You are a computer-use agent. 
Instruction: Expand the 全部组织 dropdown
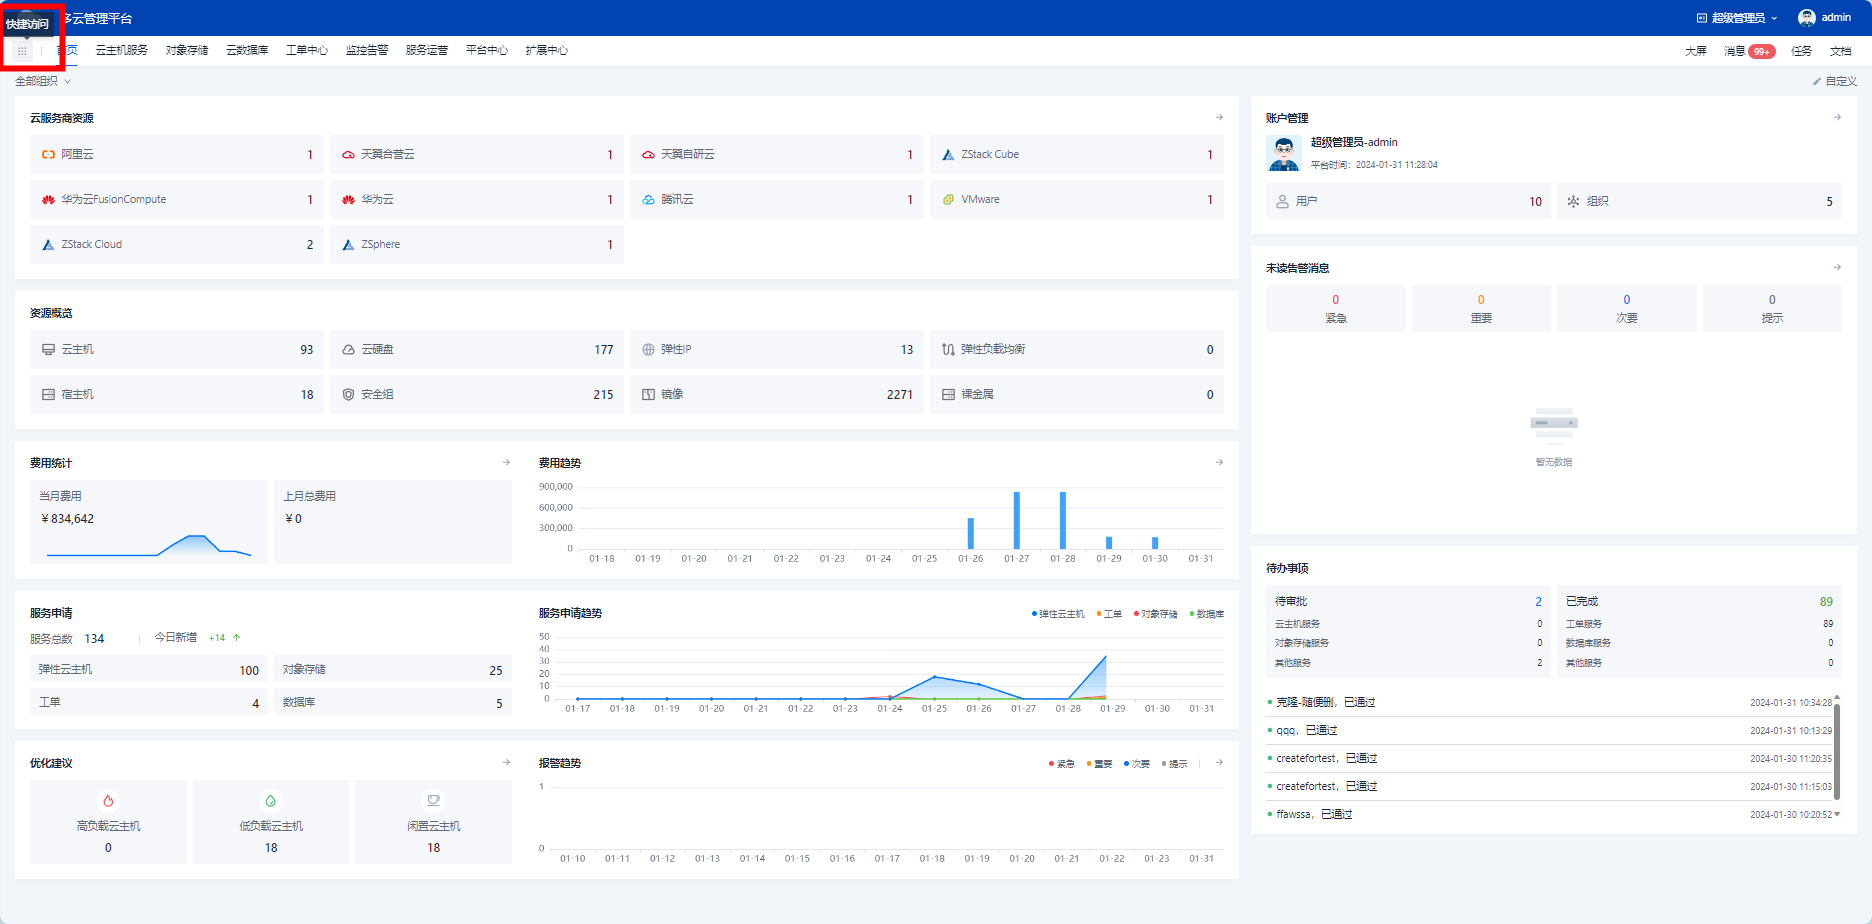43,82
